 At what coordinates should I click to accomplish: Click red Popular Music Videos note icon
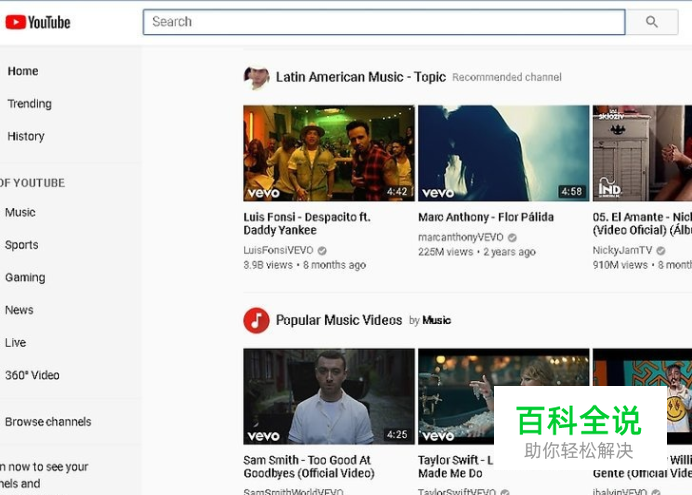tap(256, 320)
